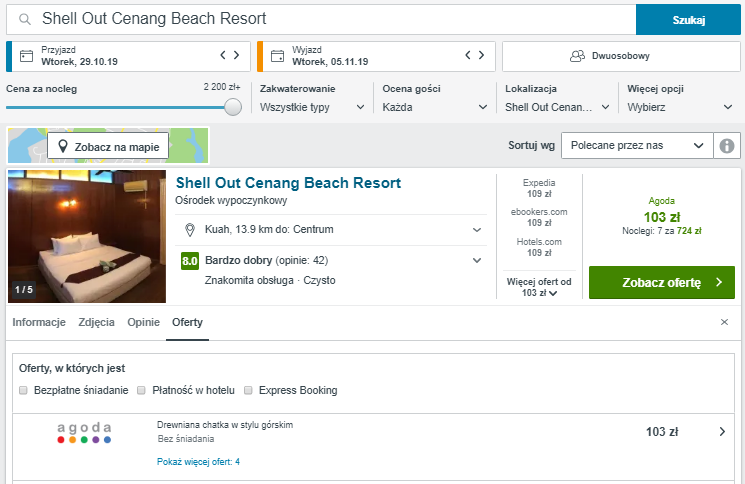
Task: Expand Więcej ofert od 103 zł
Action: [539, 287]
